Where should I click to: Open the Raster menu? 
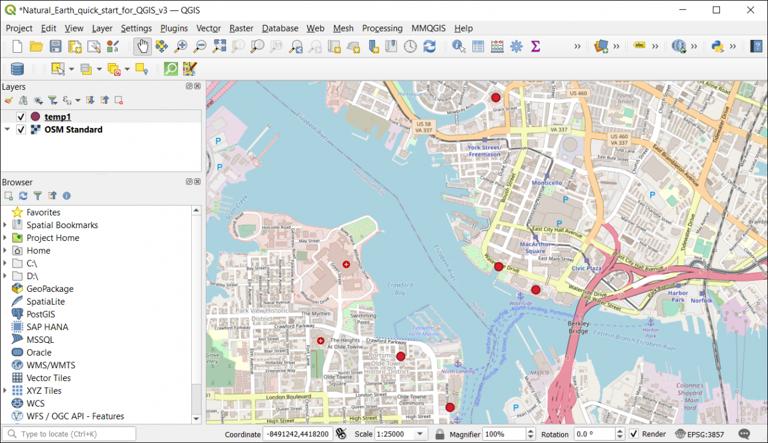click(x=241, y=28)
